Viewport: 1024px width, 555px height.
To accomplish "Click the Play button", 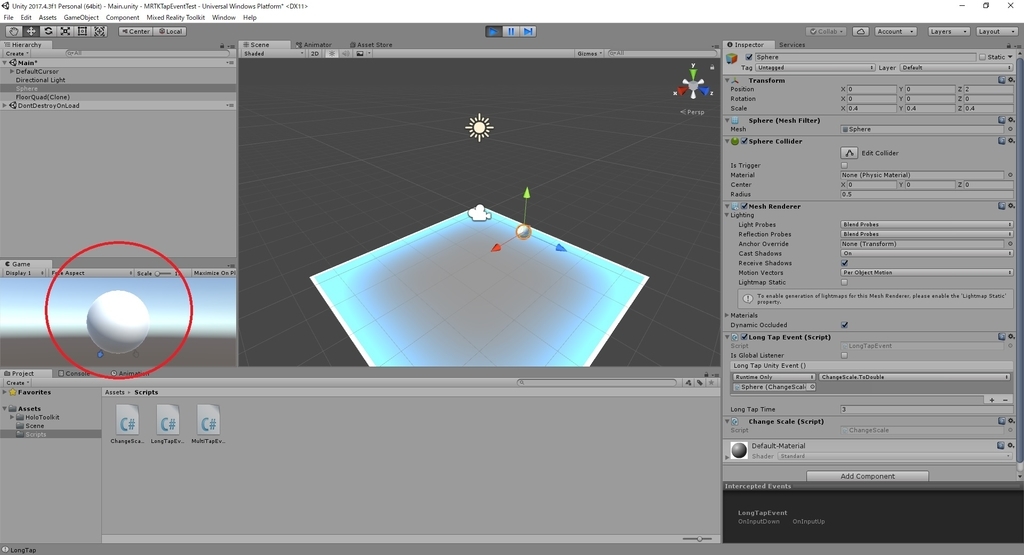I will point(494,31).
